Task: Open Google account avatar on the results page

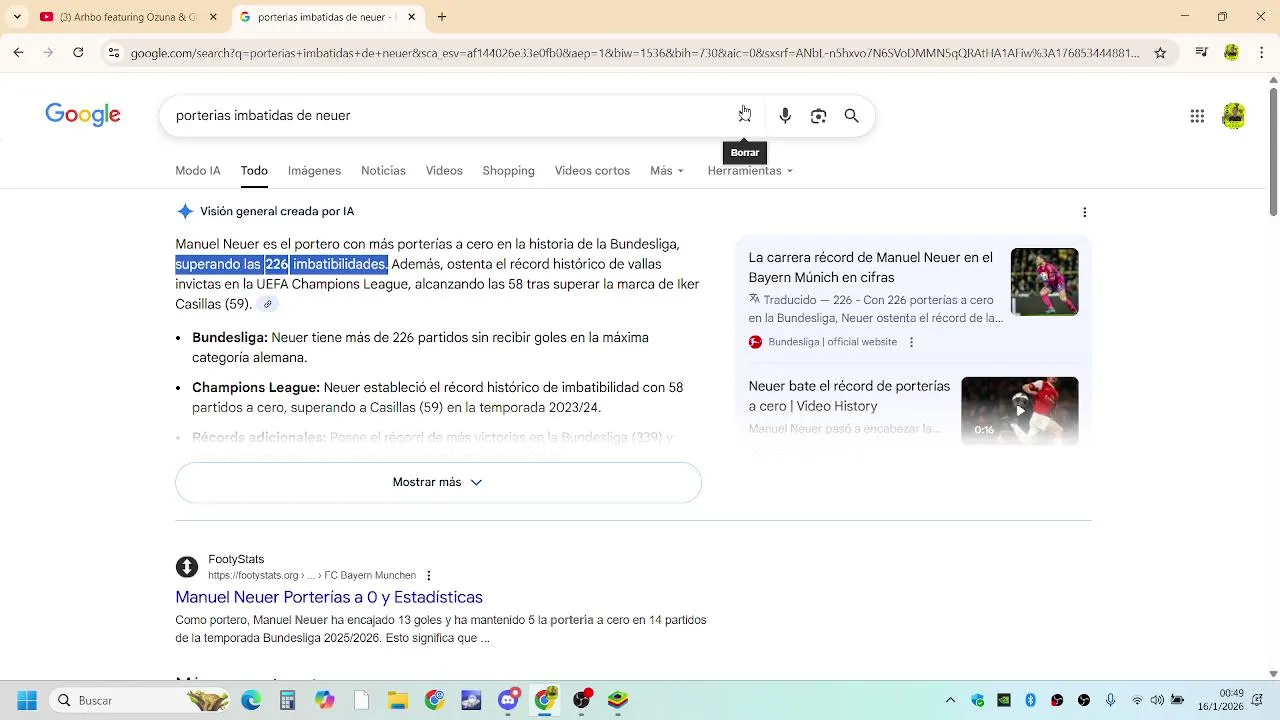Action: coord(1234,116)
